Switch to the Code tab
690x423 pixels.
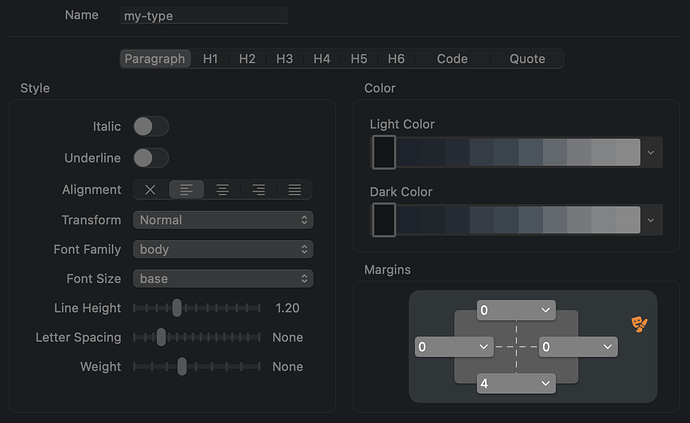pos(452,59)
